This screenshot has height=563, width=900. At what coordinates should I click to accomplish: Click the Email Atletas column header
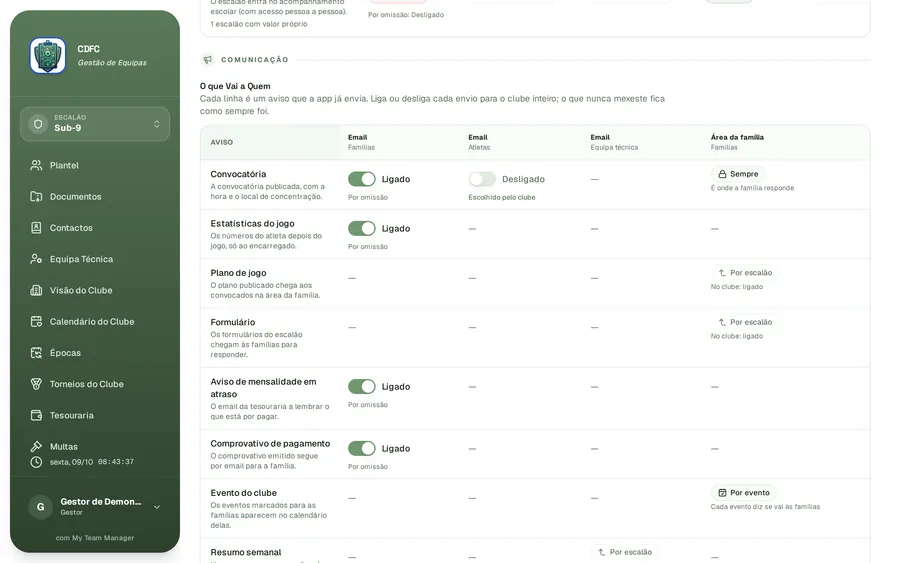479,142
